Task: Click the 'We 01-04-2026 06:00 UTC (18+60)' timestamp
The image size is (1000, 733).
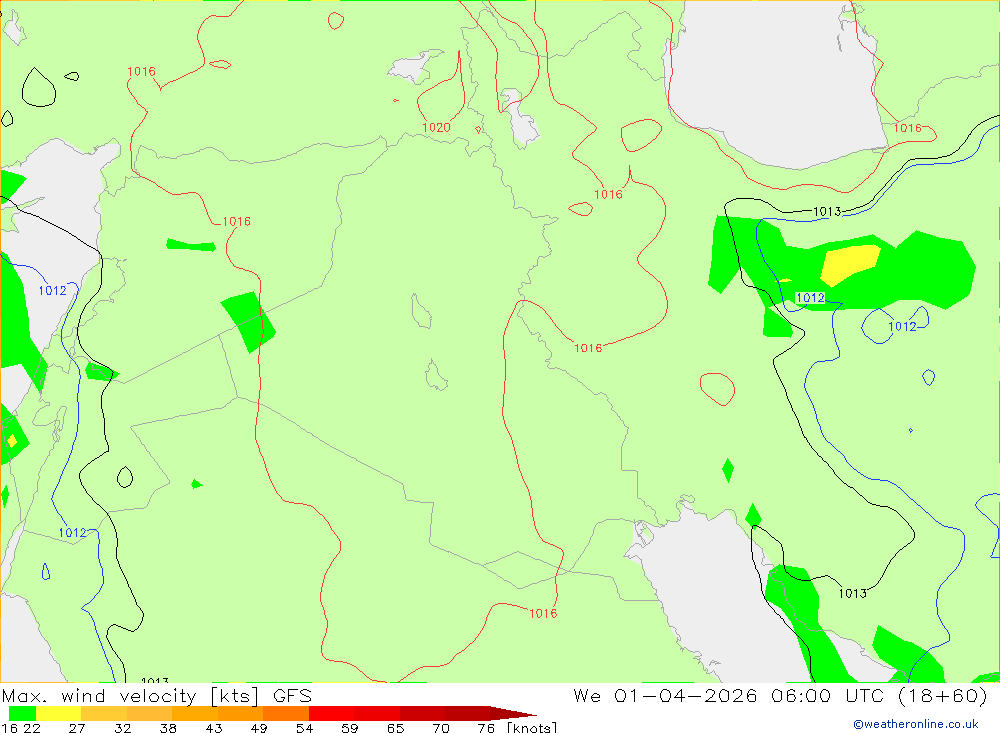Action: (780, 695)
